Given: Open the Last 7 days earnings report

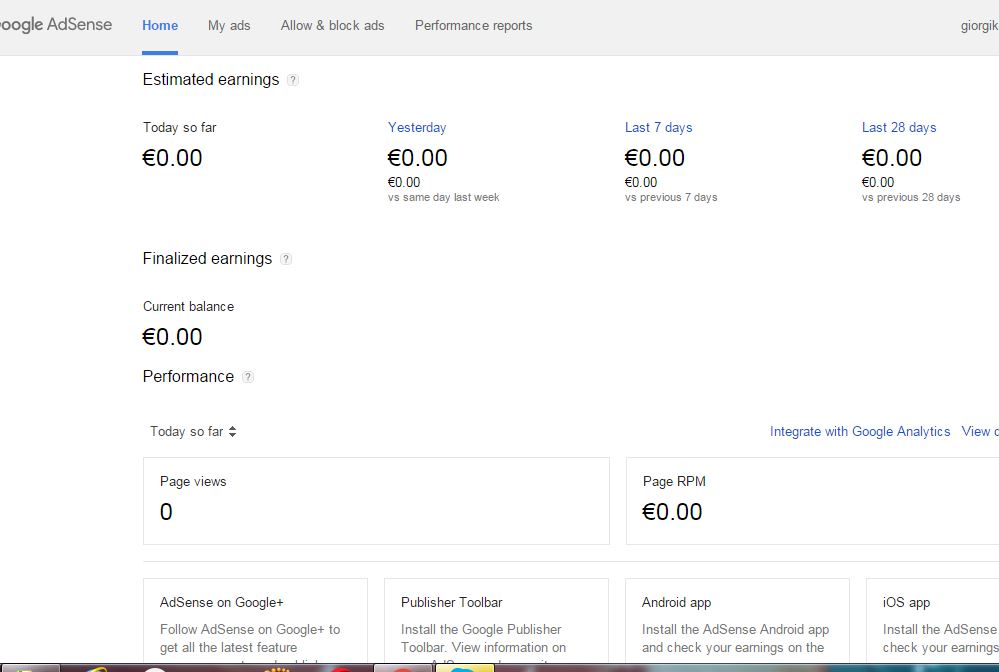Looking at the screenshot, I should [x=658, y=128].
